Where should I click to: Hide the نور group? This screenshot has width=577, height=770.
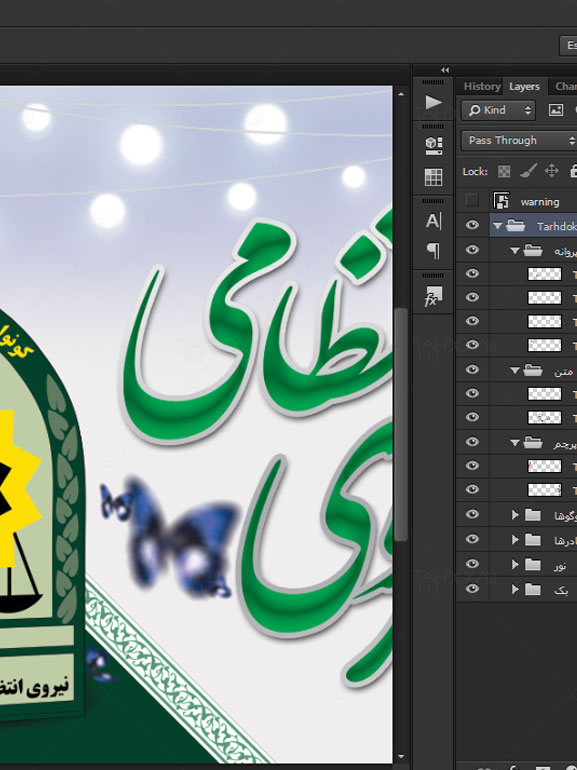point(472,564)
